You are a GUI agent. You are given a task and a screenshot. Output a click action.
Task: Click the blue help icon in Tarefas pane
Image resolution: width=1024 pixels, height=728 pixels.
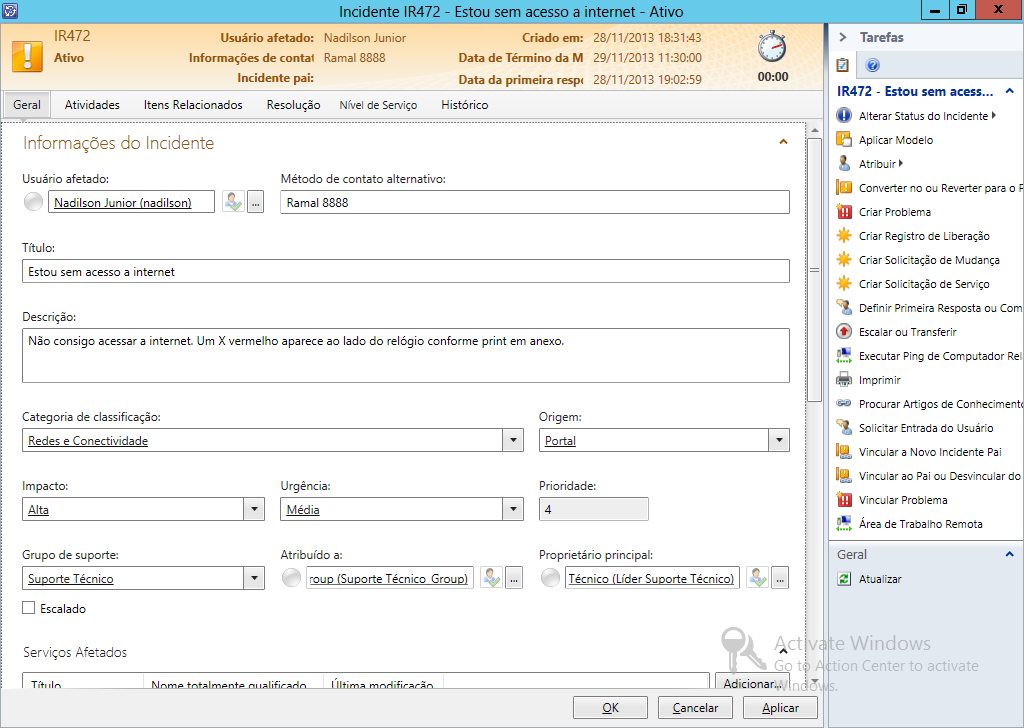pos(872,65)
